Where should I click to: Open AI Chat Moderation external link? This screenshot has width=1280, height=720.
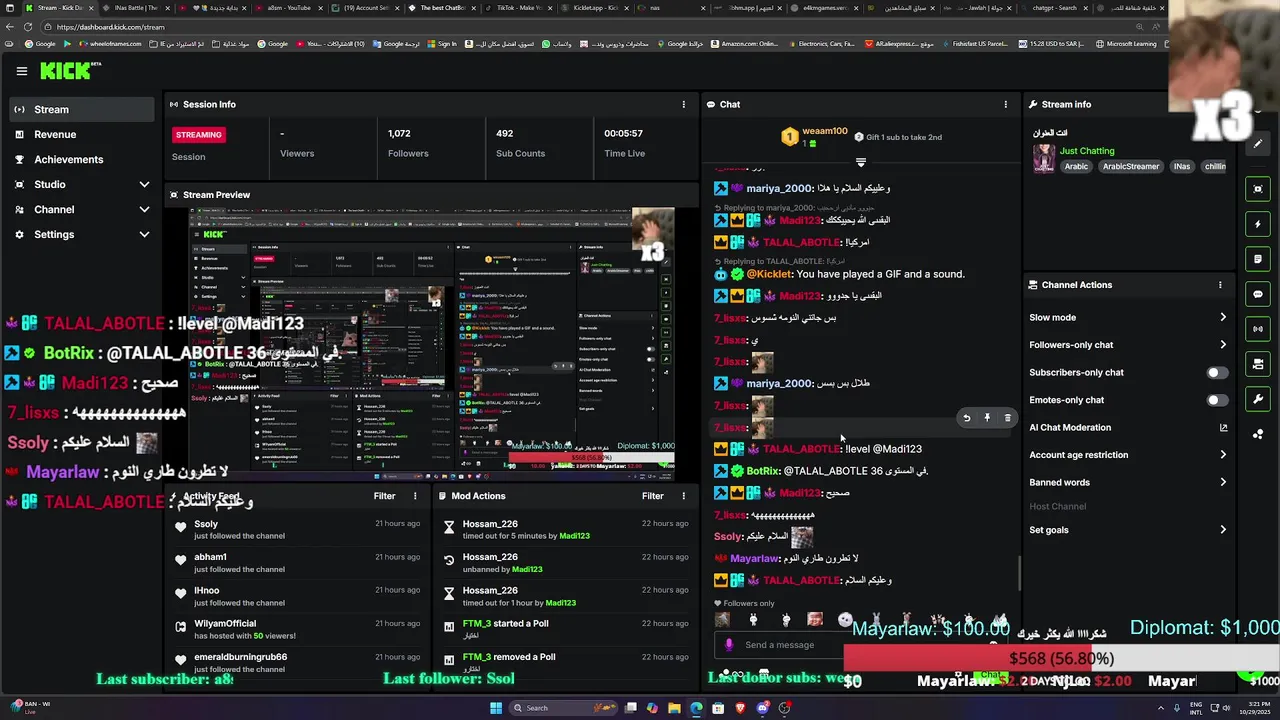(1223, 428)
